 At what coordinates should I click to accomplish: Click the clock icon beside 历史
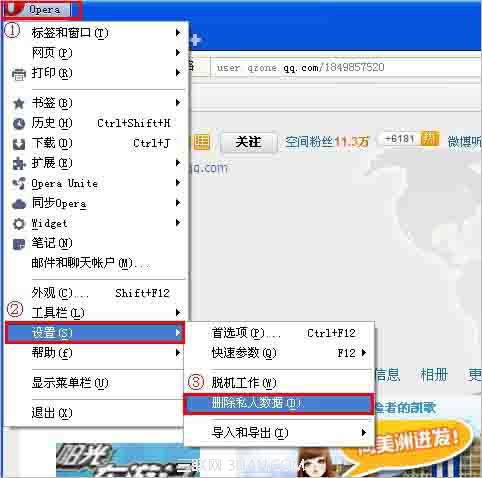[x=19, y=124]
